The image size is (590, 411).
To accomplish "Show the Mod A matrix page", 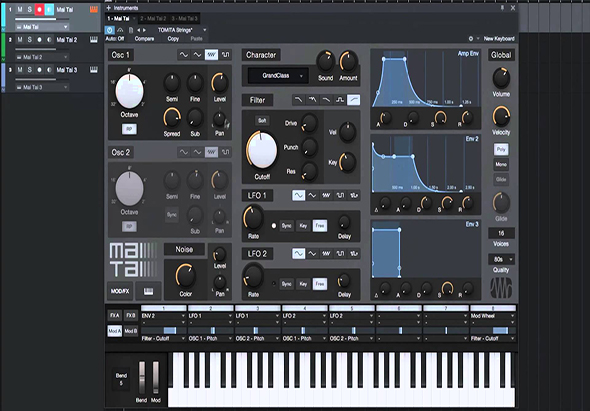I will click(115, 331).
